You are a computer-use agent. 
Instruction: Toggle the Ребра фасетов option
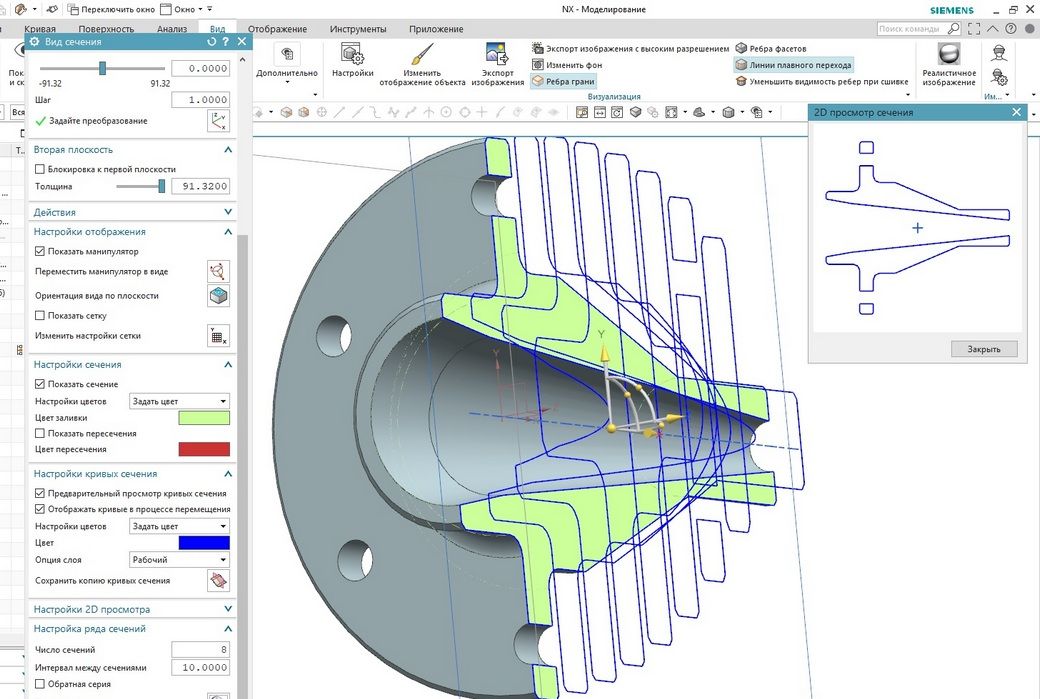(x=770, y=48)
